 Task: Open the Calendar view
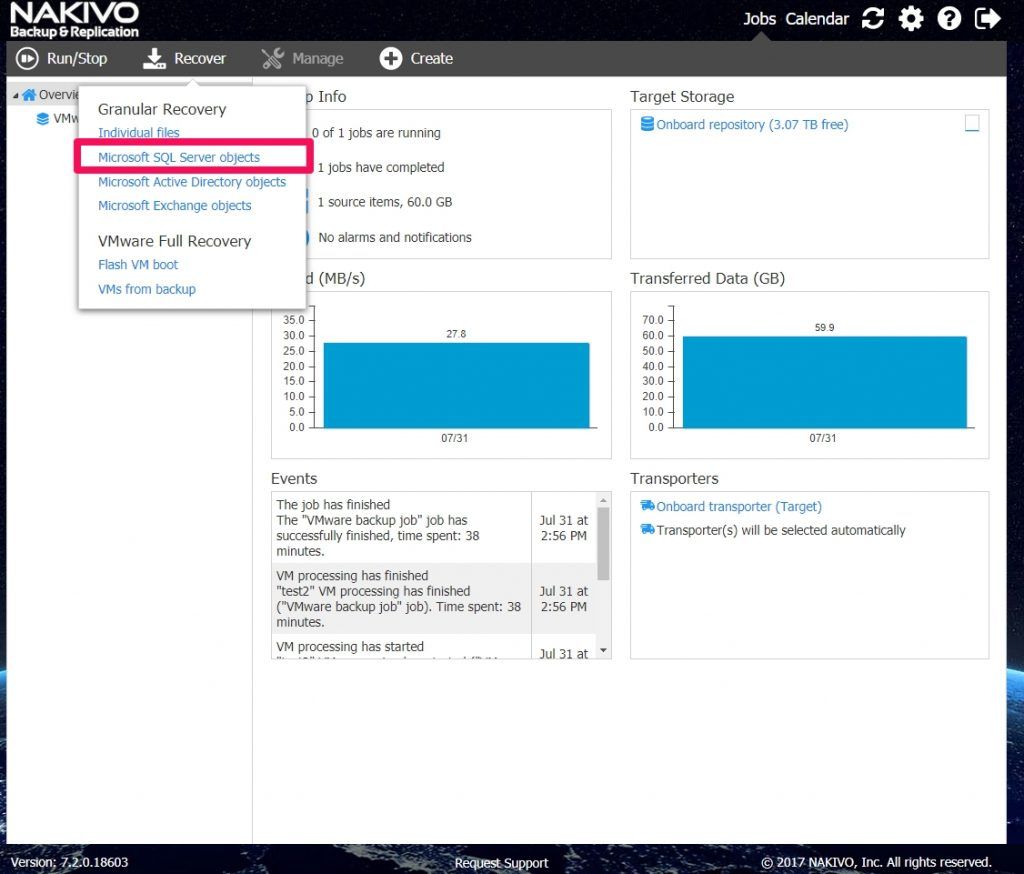pyautogui.click(x=817, y=18)
